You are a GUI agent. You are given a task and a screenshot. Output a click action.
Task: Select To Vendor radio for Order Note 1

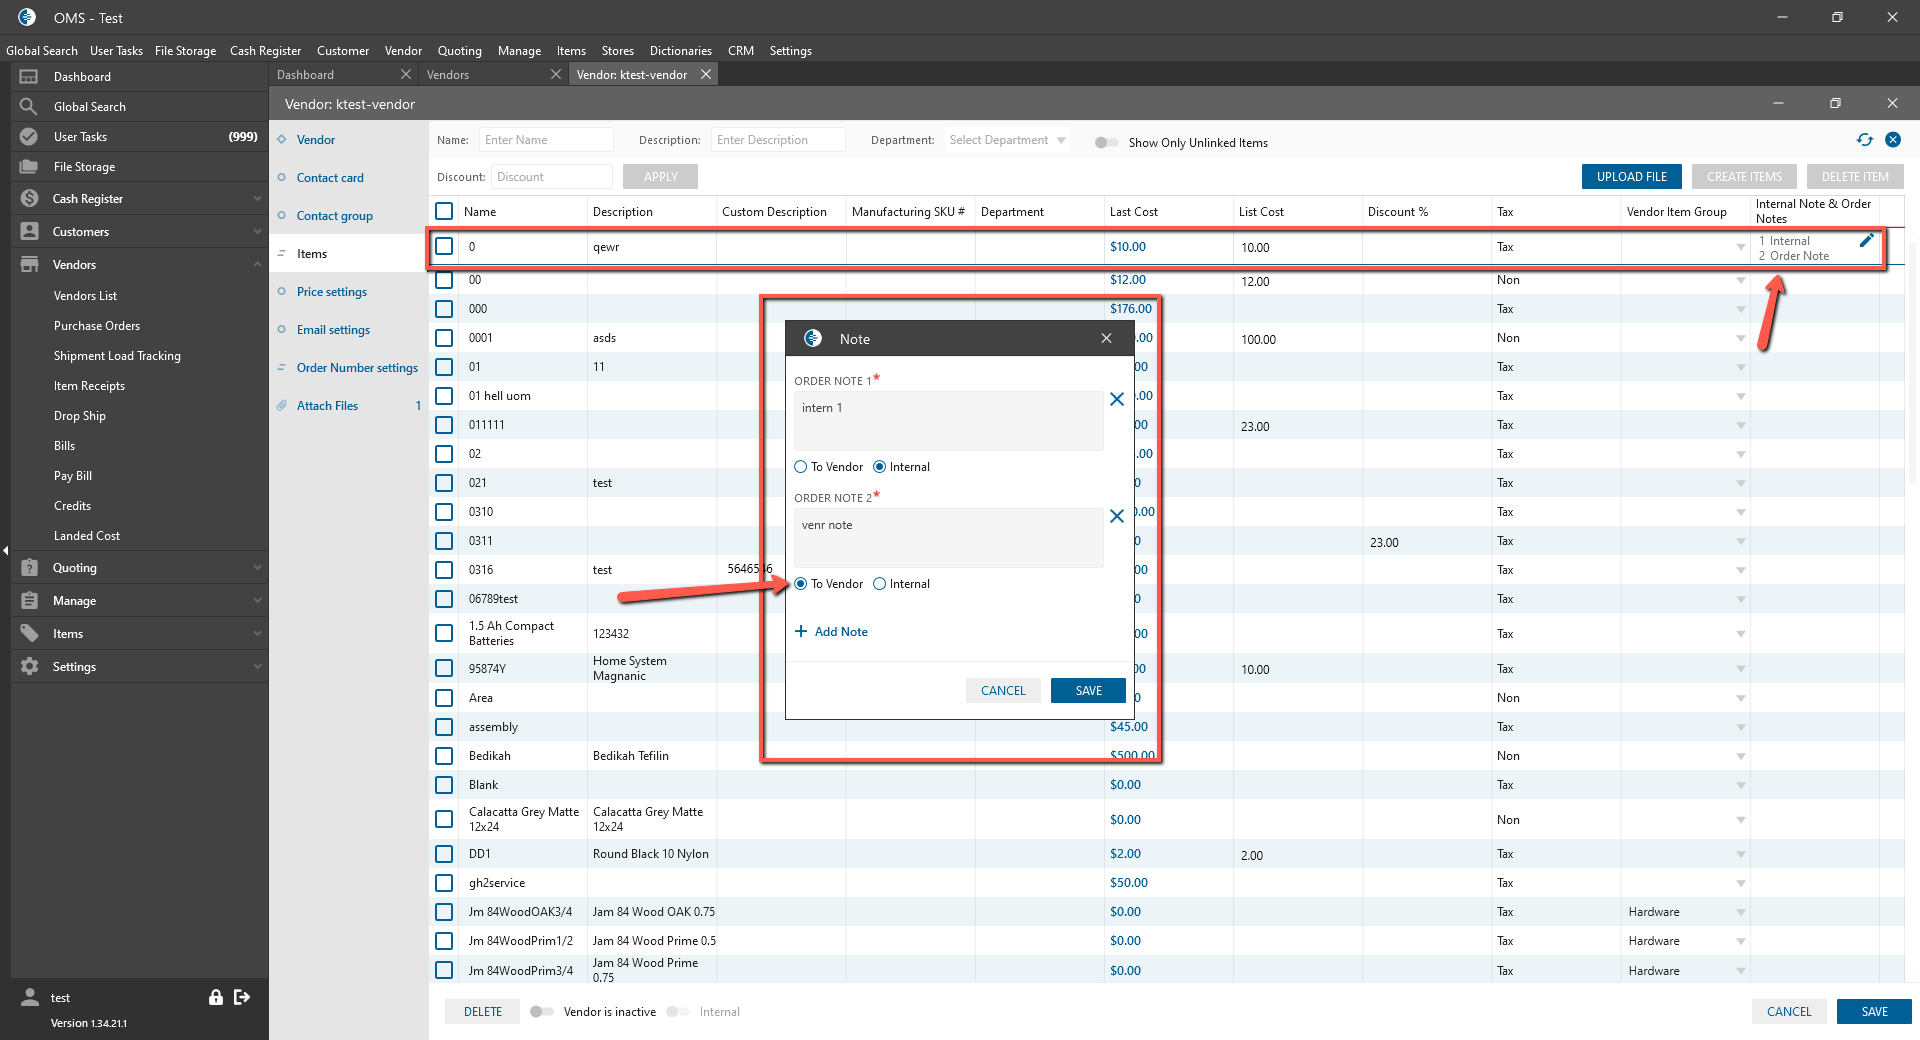pos(801,467)
